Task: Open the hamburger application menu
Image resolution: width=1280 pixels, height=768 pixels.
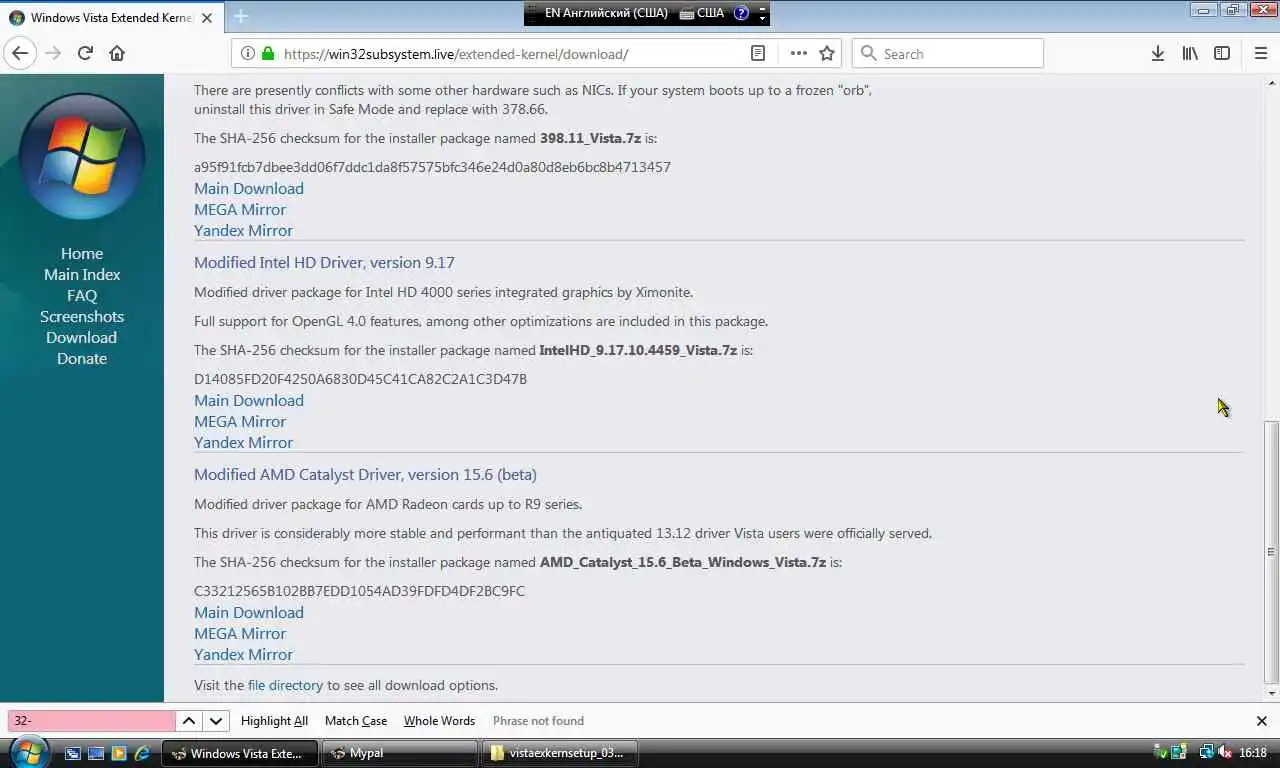Action: (x=1260, y=54)
